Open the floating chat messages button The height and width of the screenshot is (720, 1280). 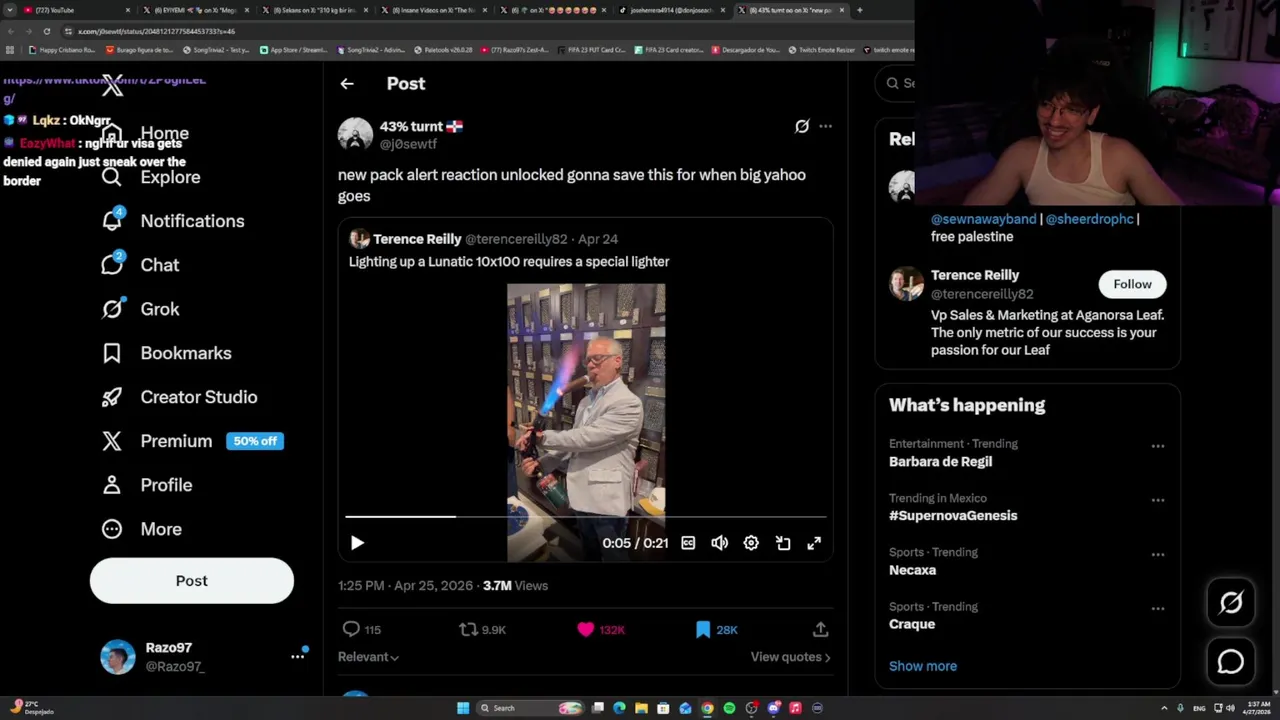tap(1231, 661)
